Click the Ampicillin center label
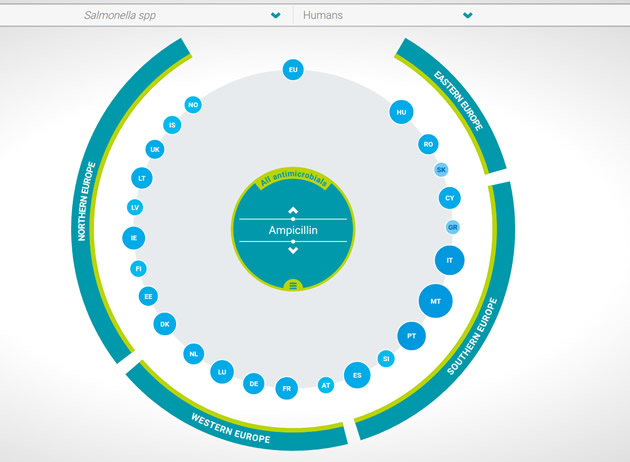This screenshot has width=630, height=462. click(293, 230)
